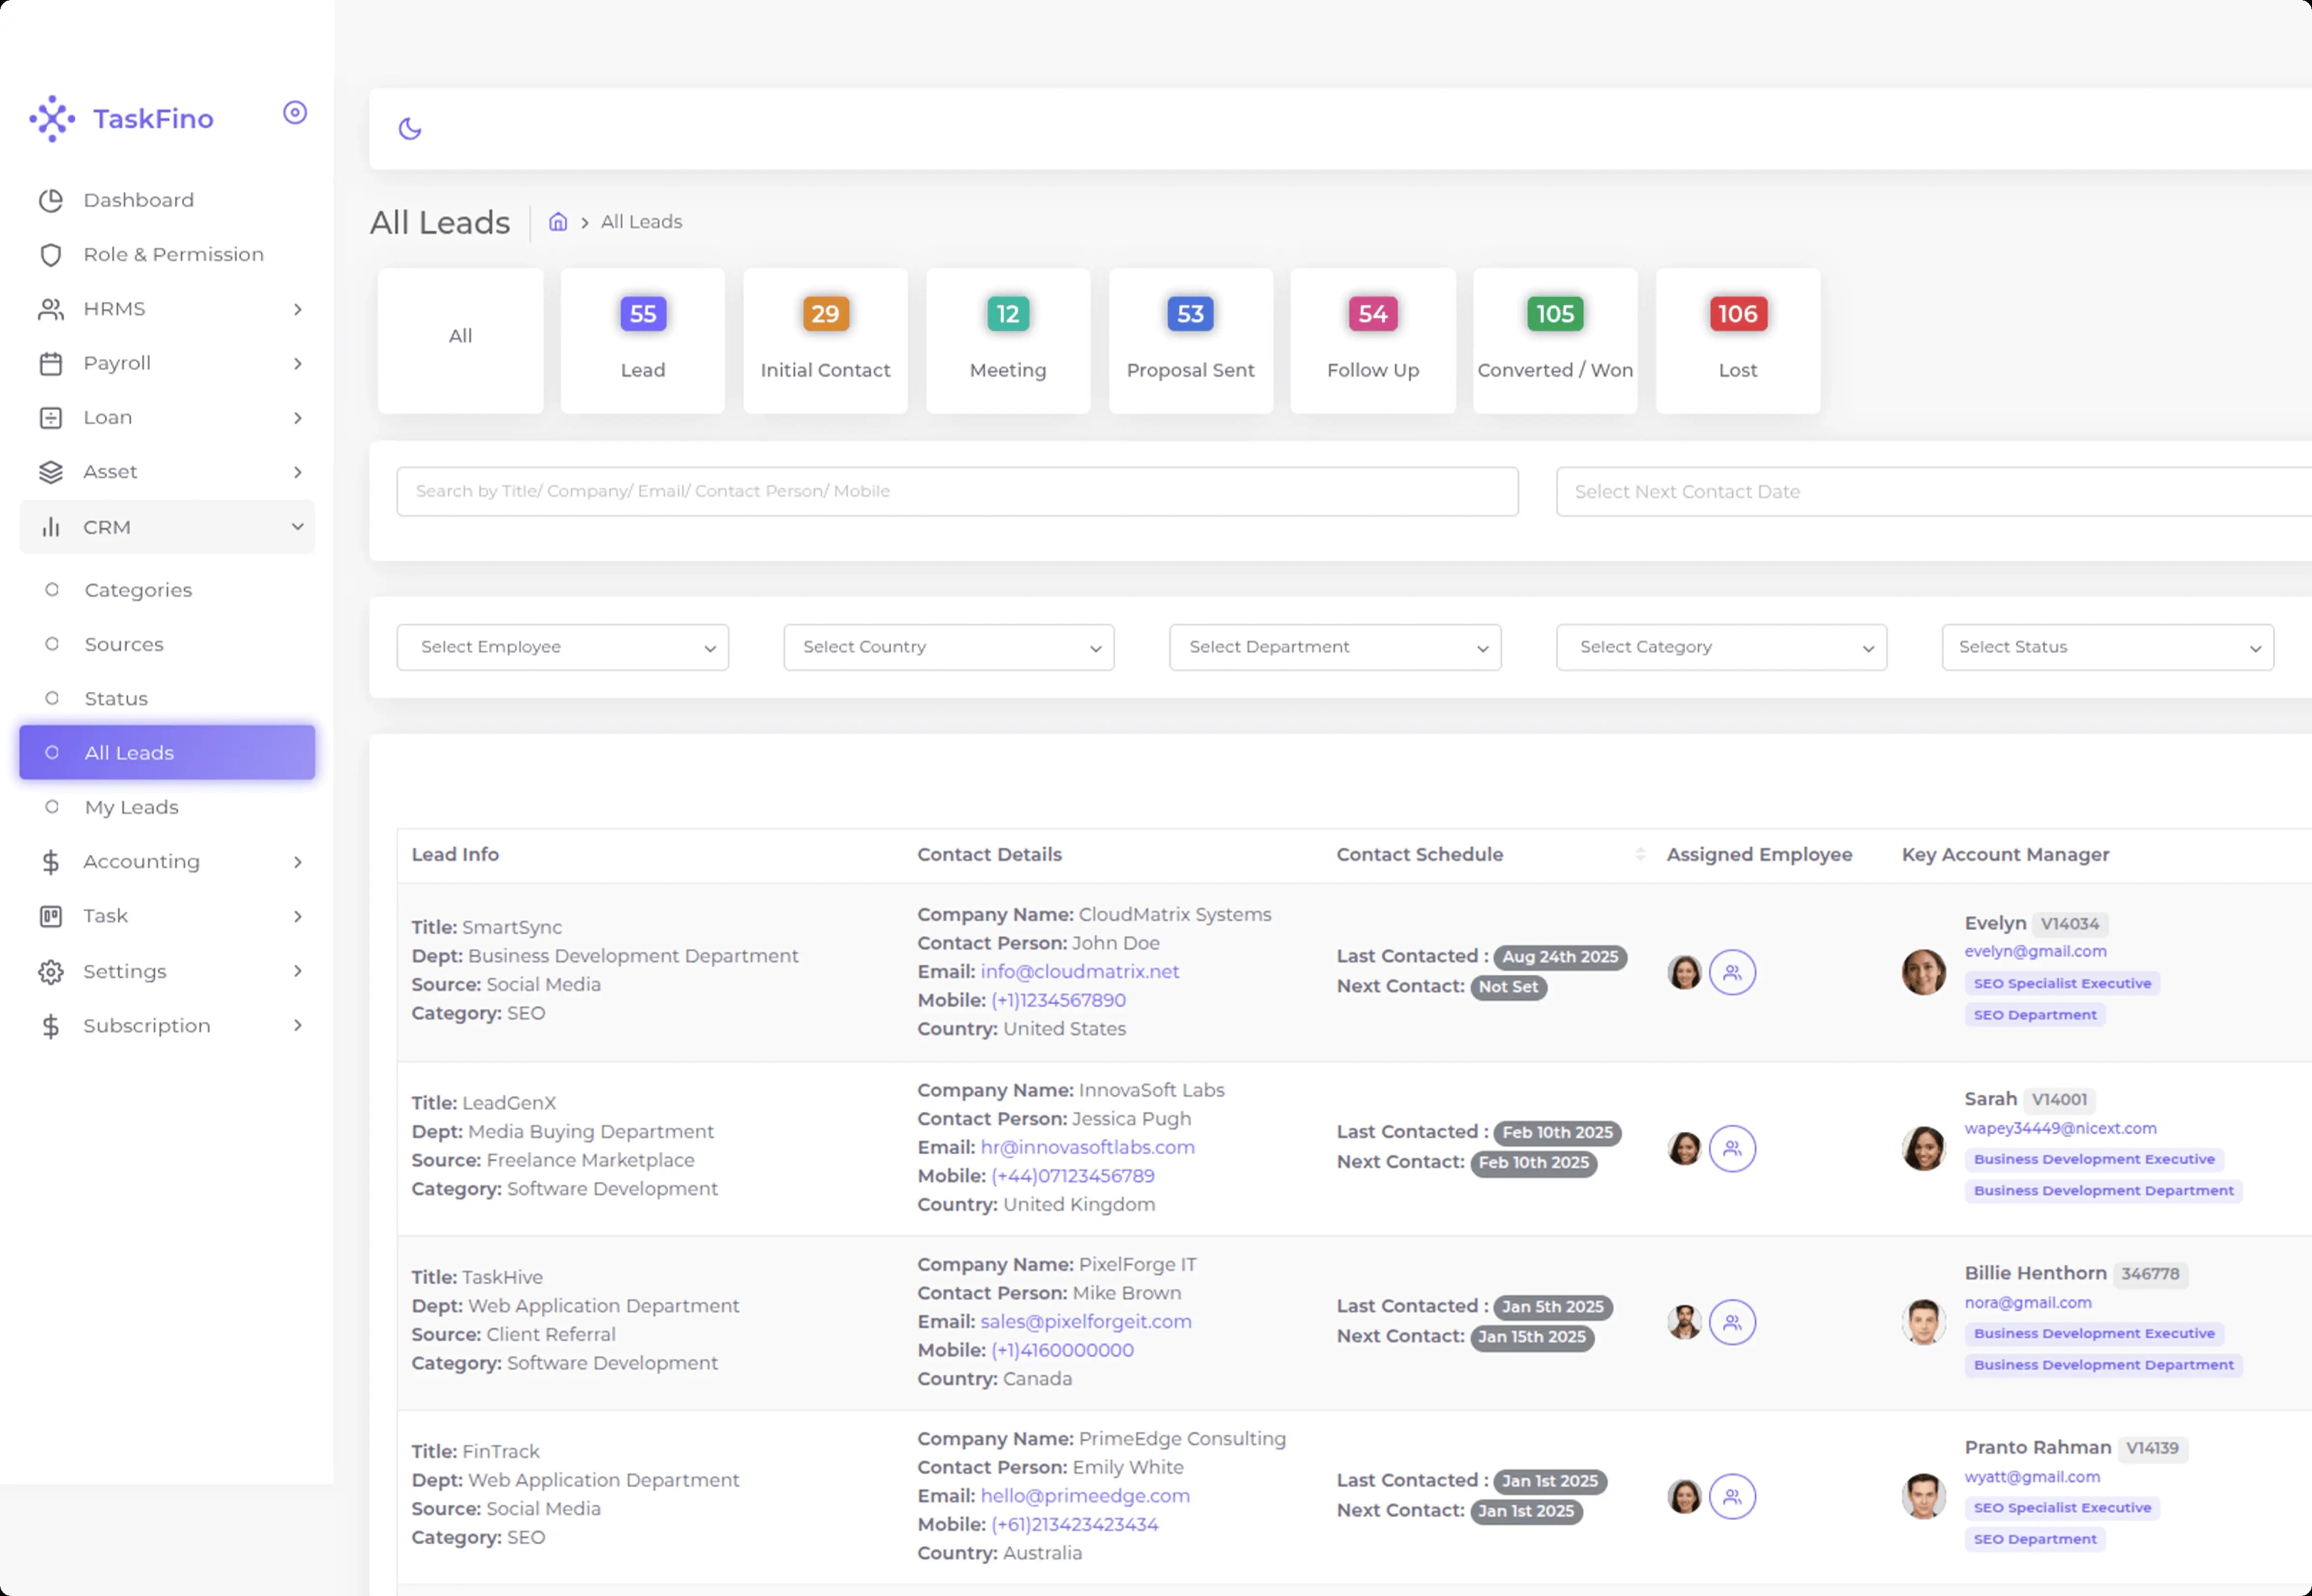The height and width of the screenshot is (1596, 2312).
Task: Click the lead search input field
Action: tap(957, 491)
